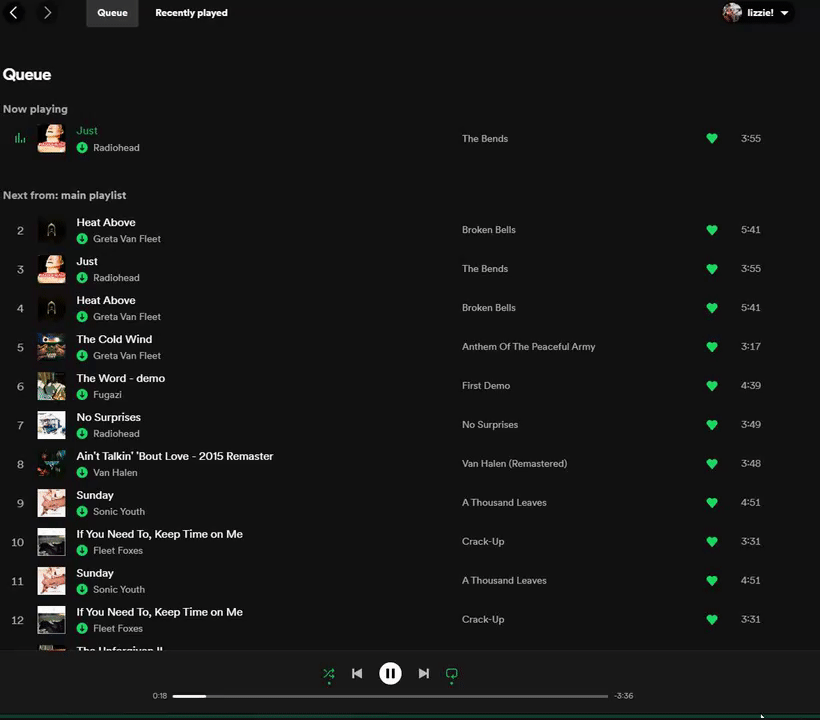Click the downloaded icon beside Fugazi

[82, 395]
